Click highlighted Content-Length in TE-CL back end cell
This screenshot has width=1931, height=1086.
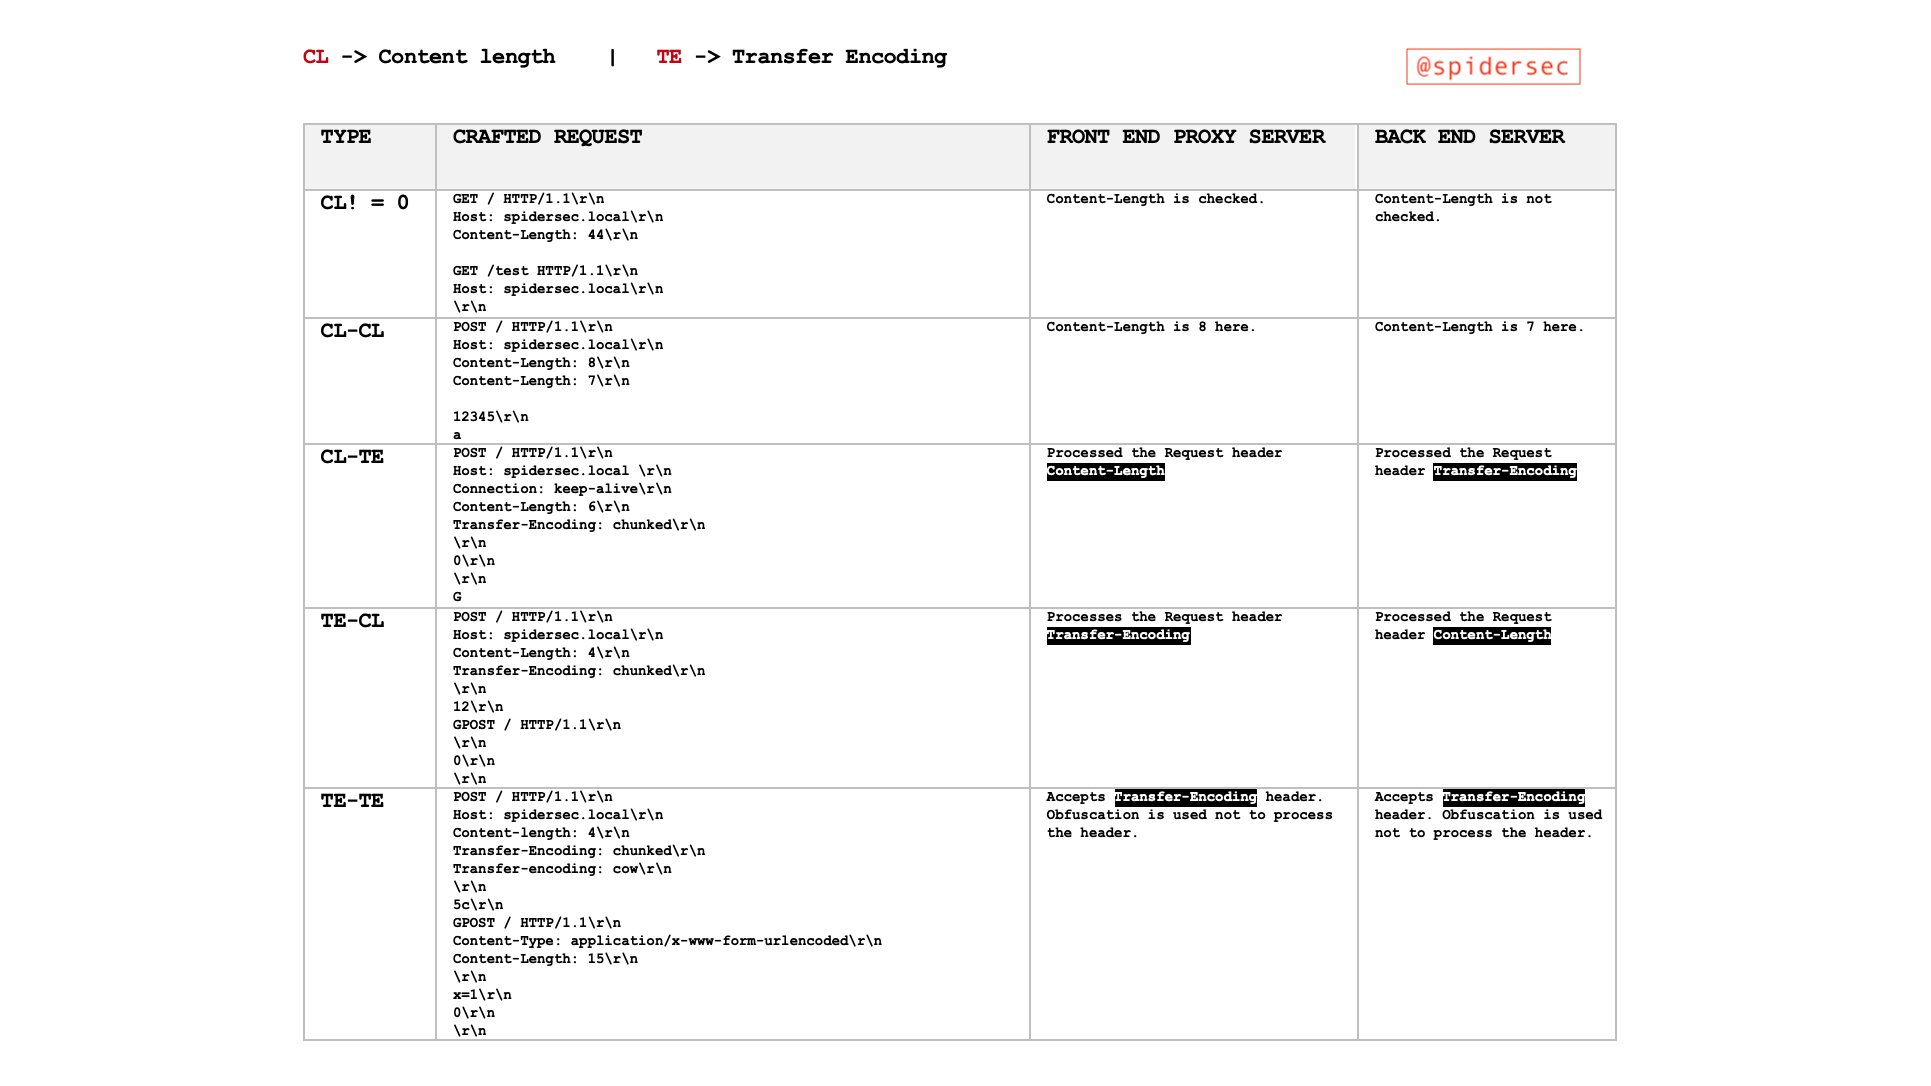tap(1491, 635)
